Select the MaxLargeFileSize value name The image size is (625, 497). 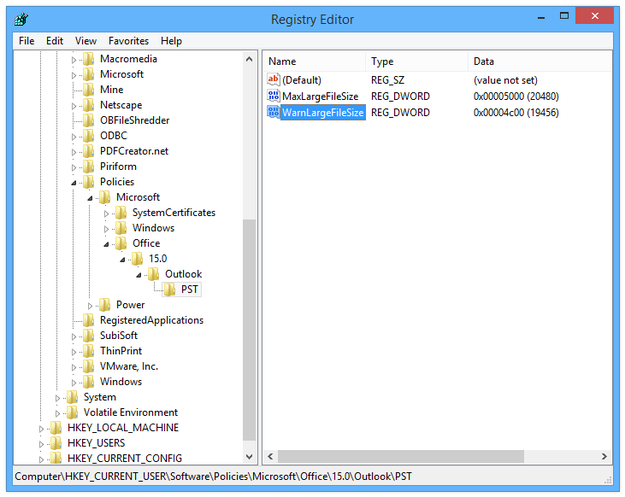coord(320,96)
